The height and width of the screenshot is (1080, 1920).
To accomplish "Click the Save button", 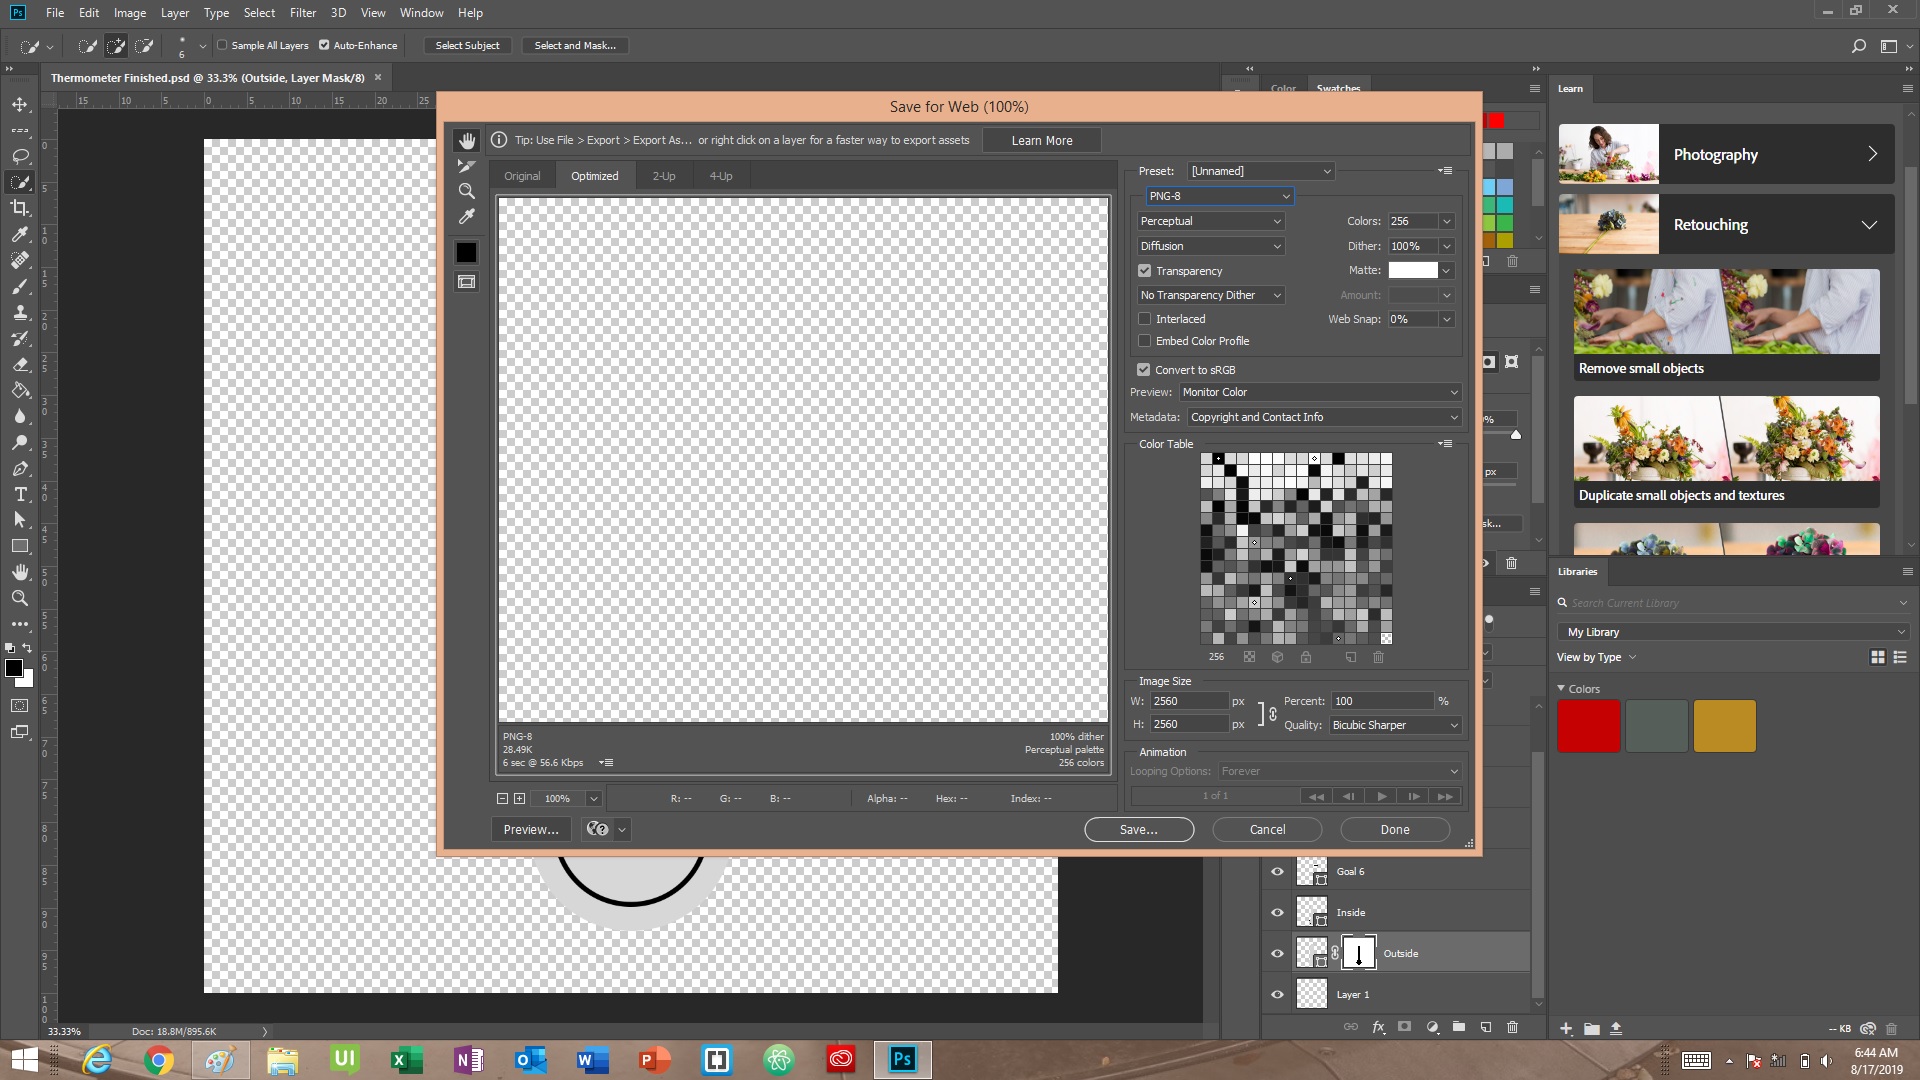I will click(1138, 828).
